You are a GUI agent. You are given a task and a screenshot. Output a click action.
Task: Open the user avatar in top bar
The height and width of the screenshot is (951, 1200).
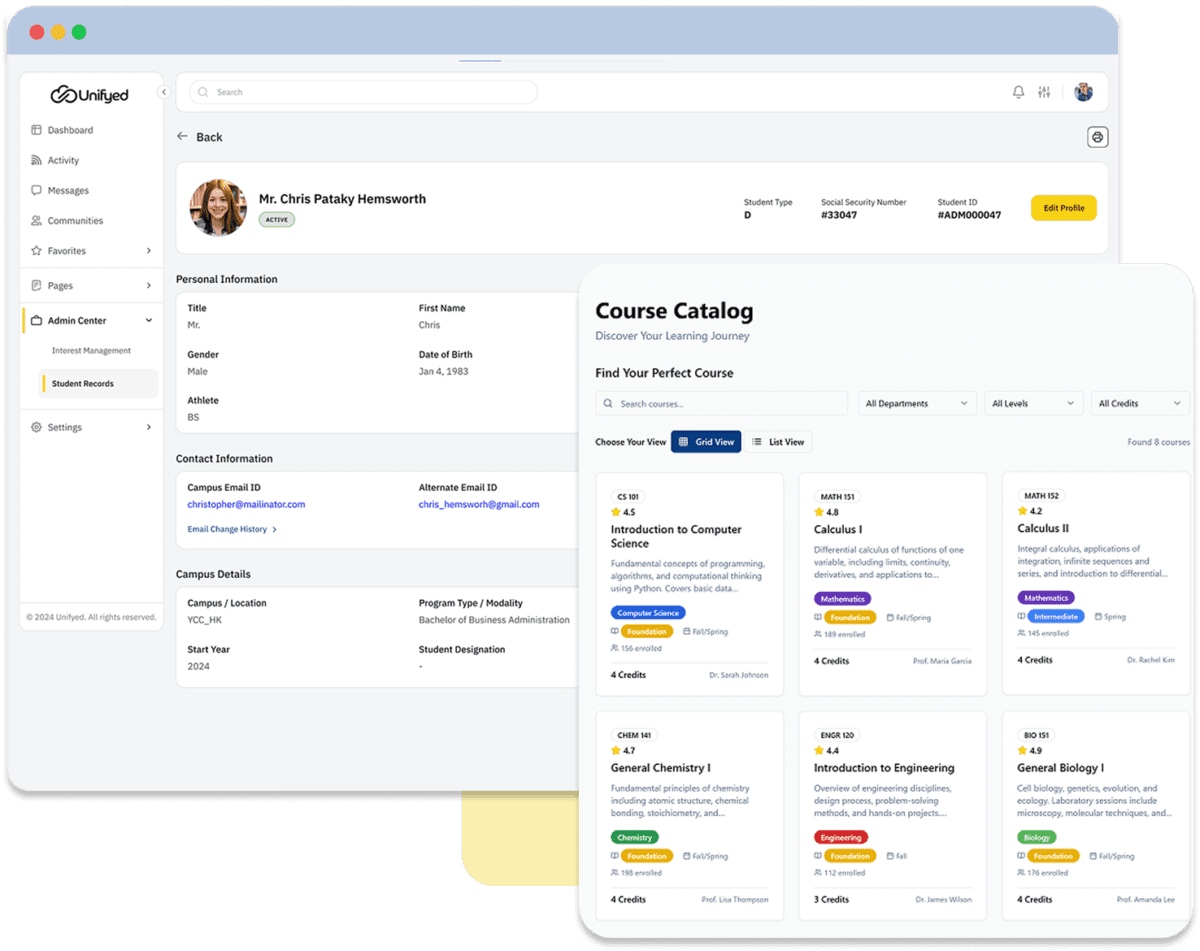(1084, 92)
